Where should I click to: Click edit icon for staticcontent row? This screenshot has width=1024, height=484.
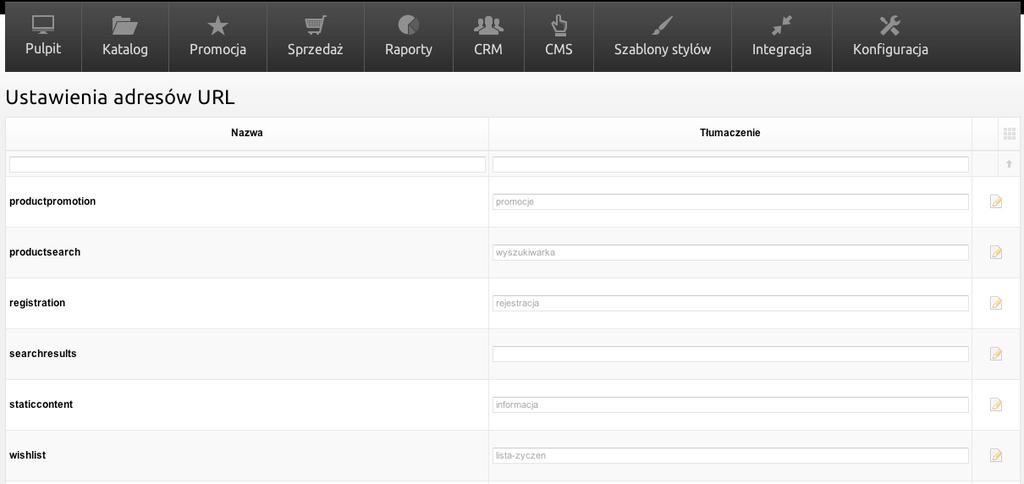click(x=995, y=405)
